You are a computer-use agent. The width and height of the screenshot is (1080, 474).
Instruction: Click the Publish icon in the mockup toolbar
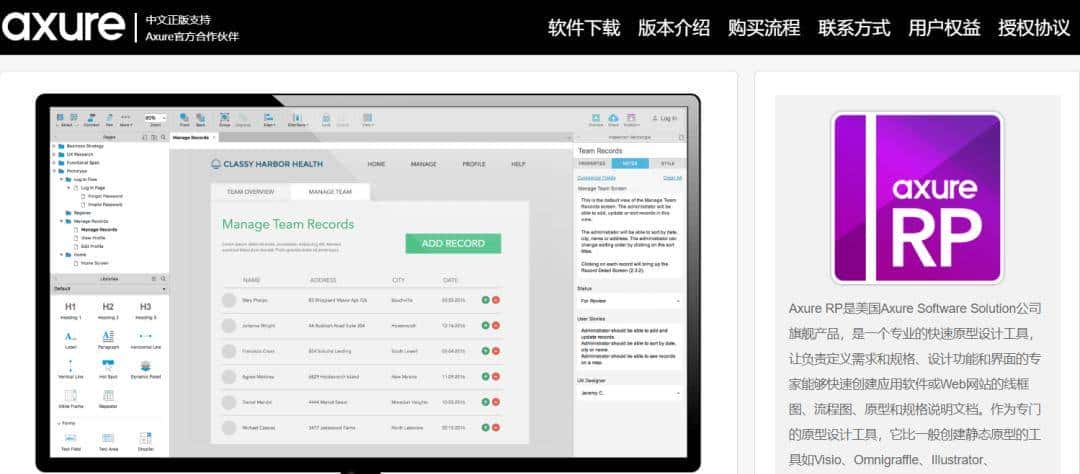[x=631, y=119]
